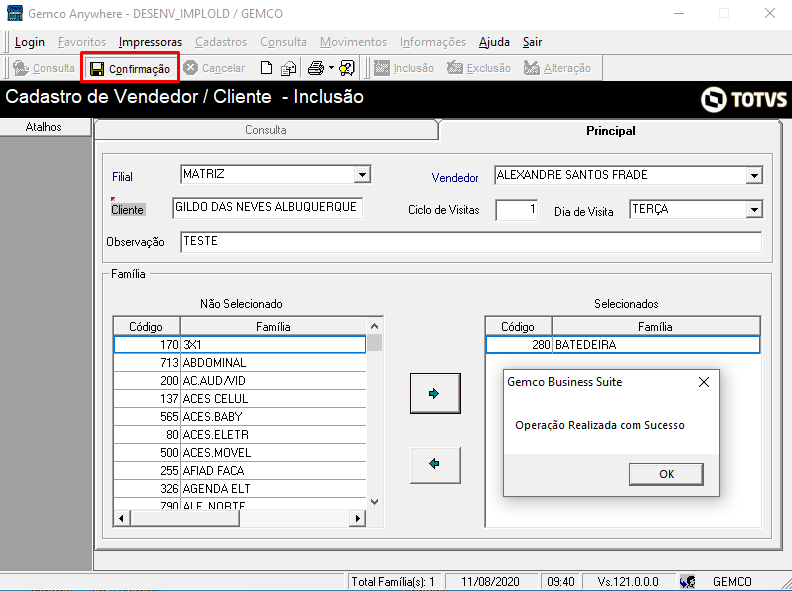Click the Total Família(s) status entry

[x=393, y=582]
